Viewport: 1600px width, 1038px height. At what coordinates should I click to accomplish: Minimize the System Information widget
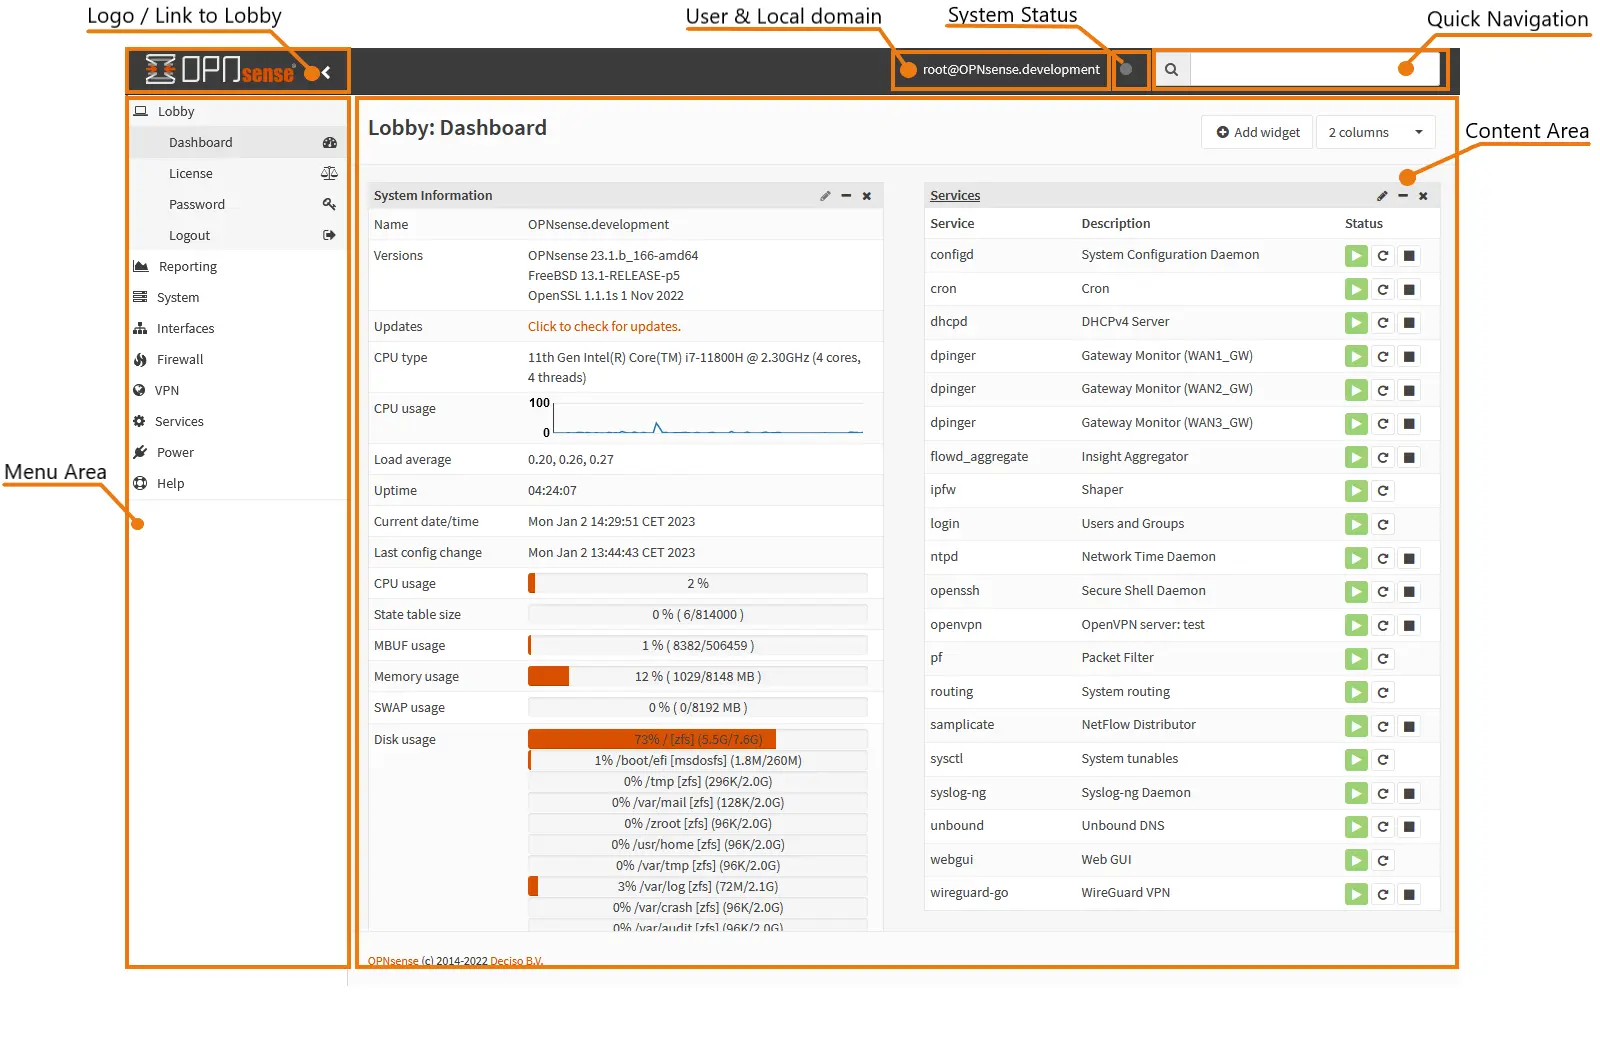(846, 196)
